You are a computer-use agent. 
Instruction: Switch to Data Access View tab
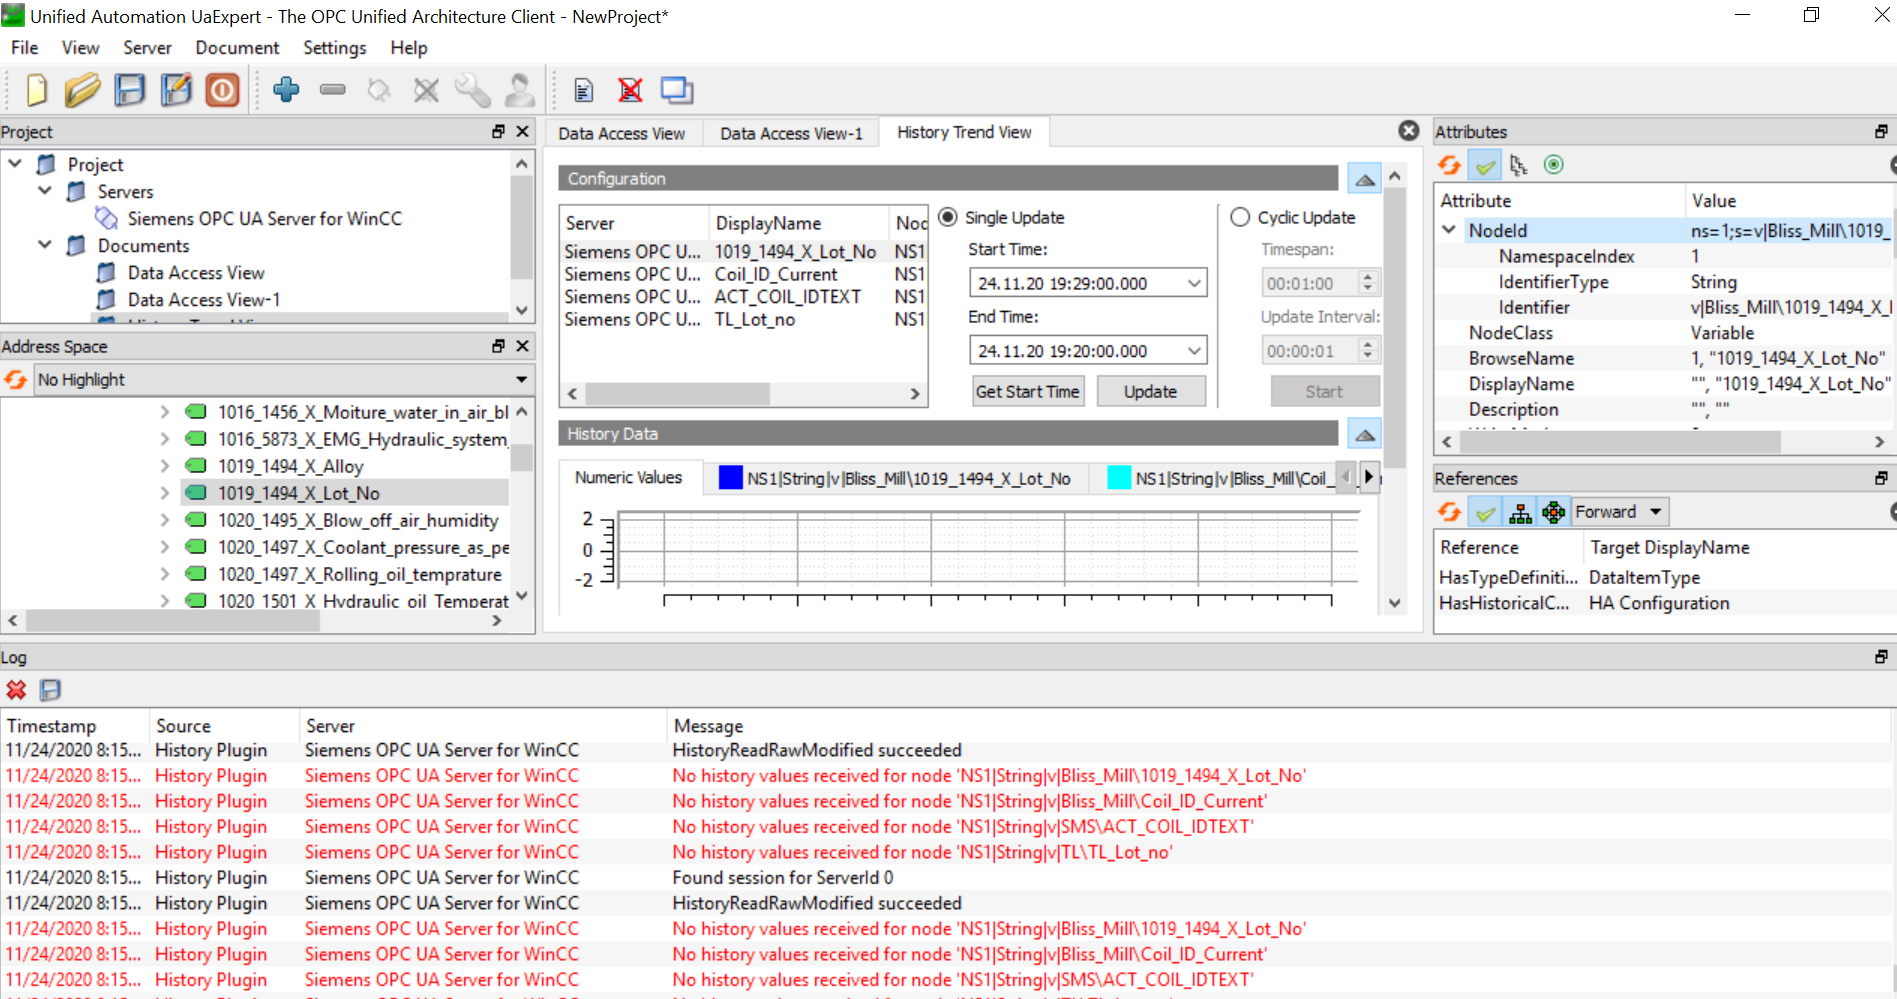point(621,134)
